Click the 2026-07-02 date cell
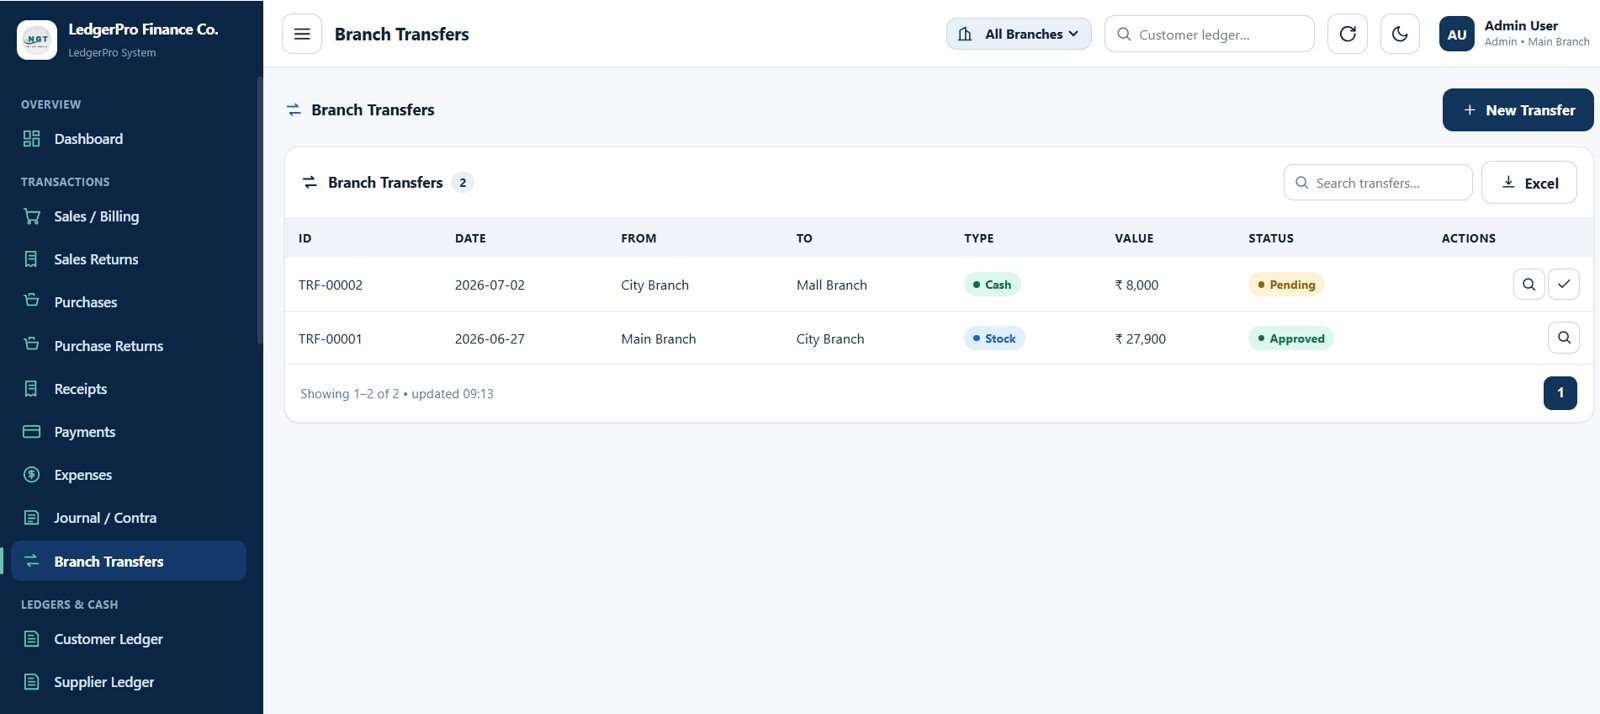Screen dimensions: 1600x714 [x=490, y=285]
